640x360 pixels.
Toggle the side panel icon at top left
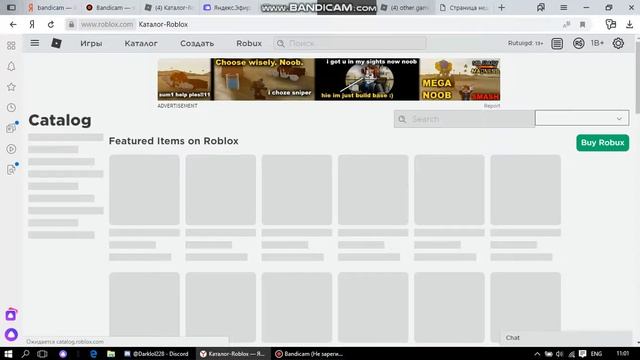point(11,7)
